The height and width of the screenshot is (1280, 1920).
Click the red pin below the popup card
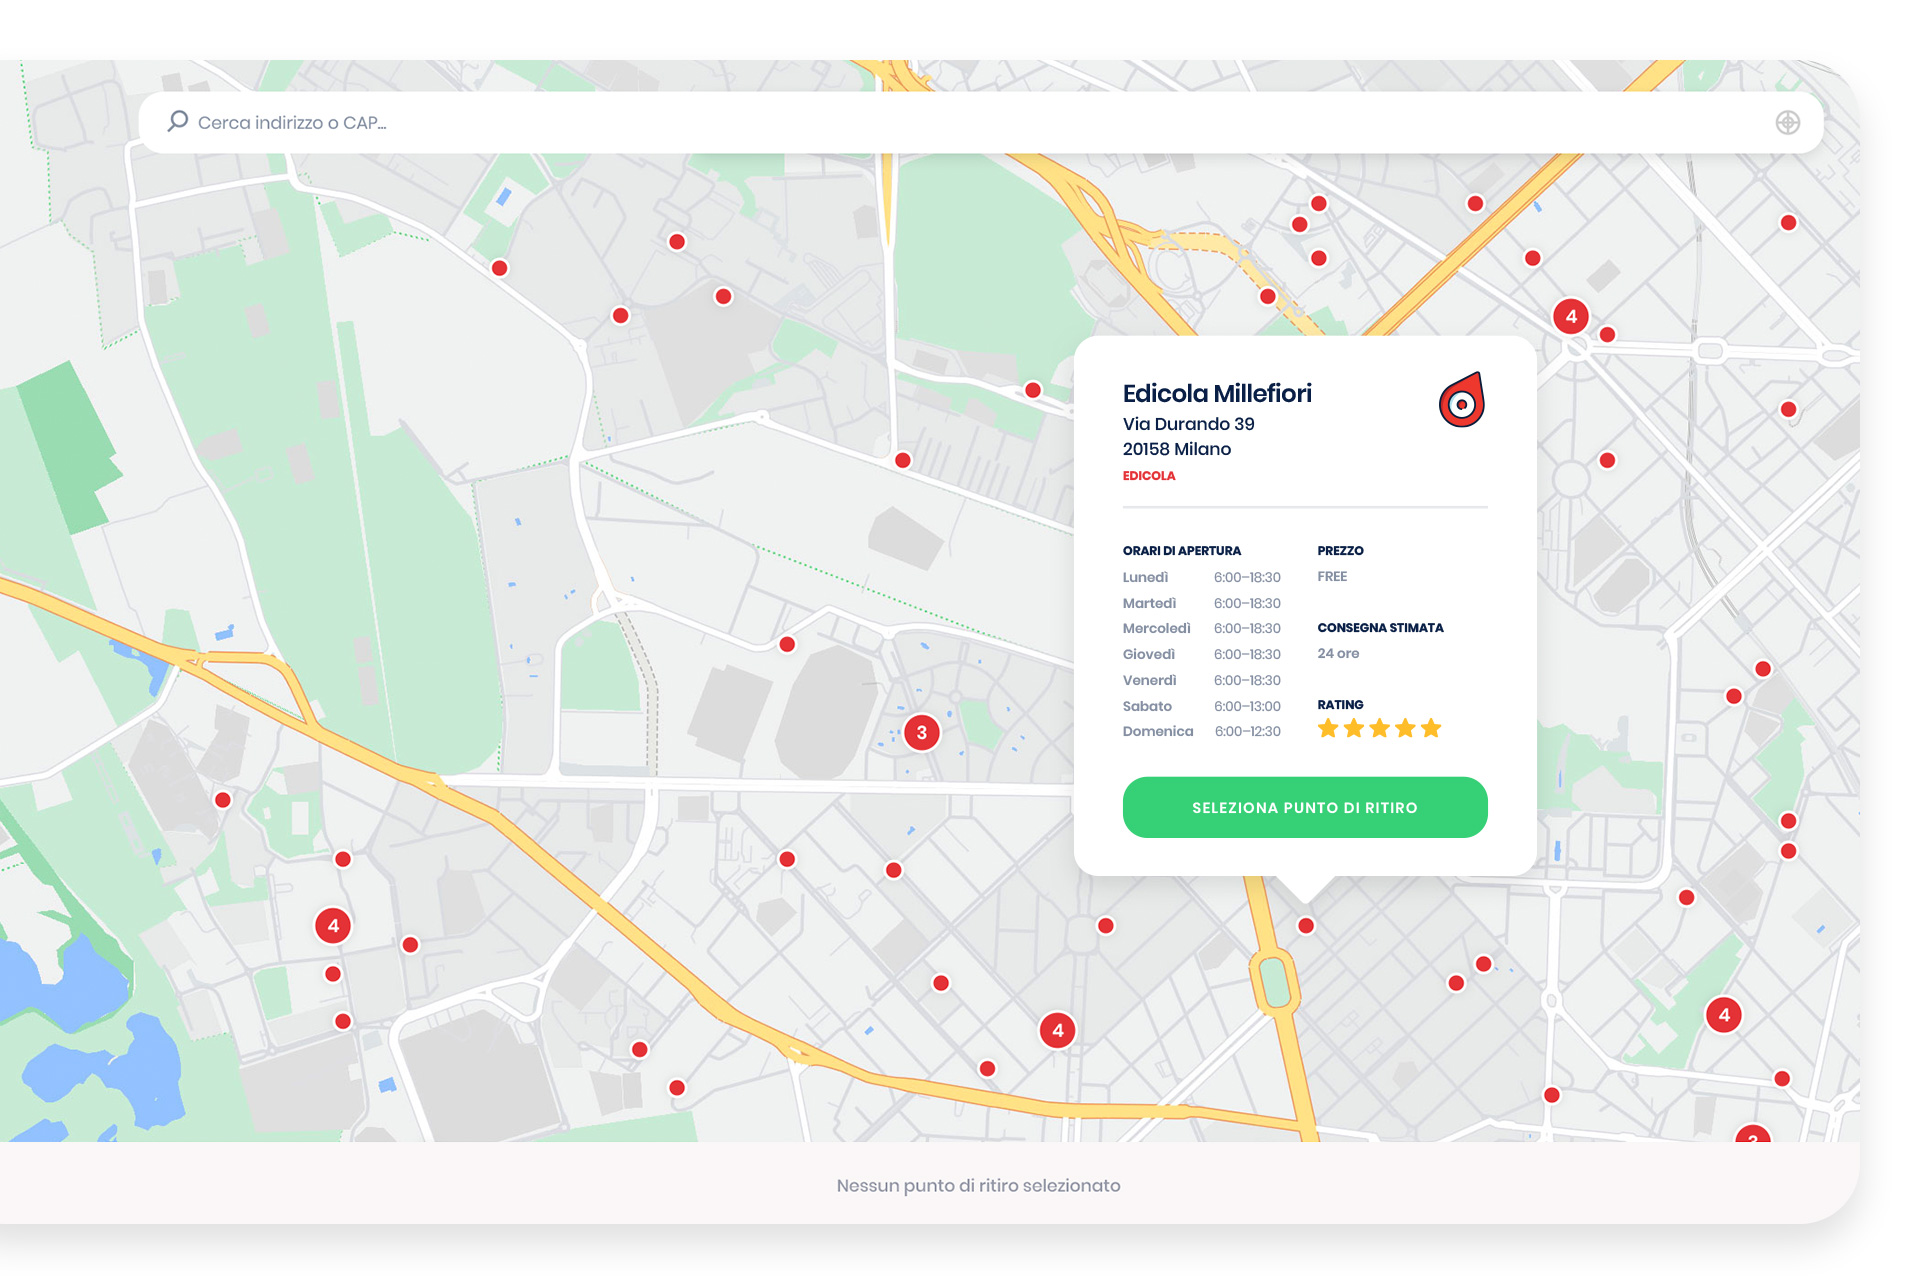1305,926
